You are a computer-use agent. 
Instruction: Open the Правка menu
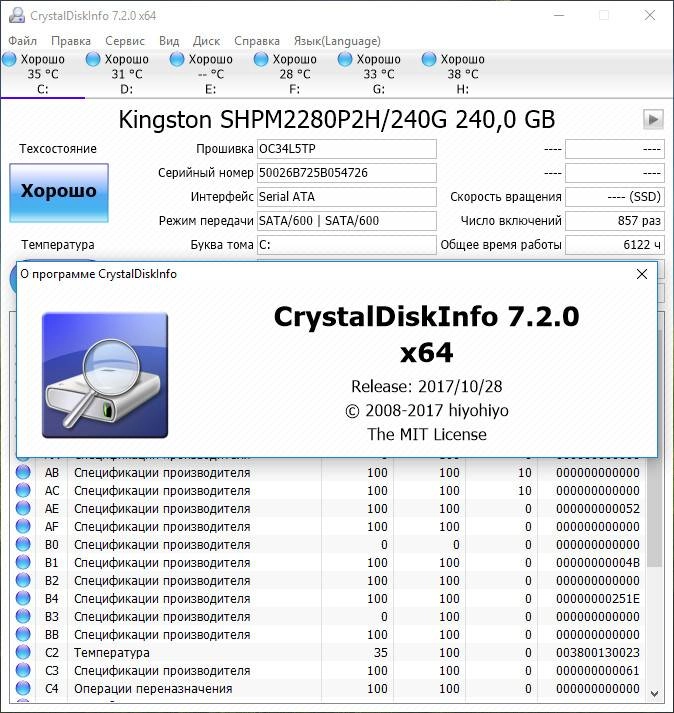click(x=71, y=41)
